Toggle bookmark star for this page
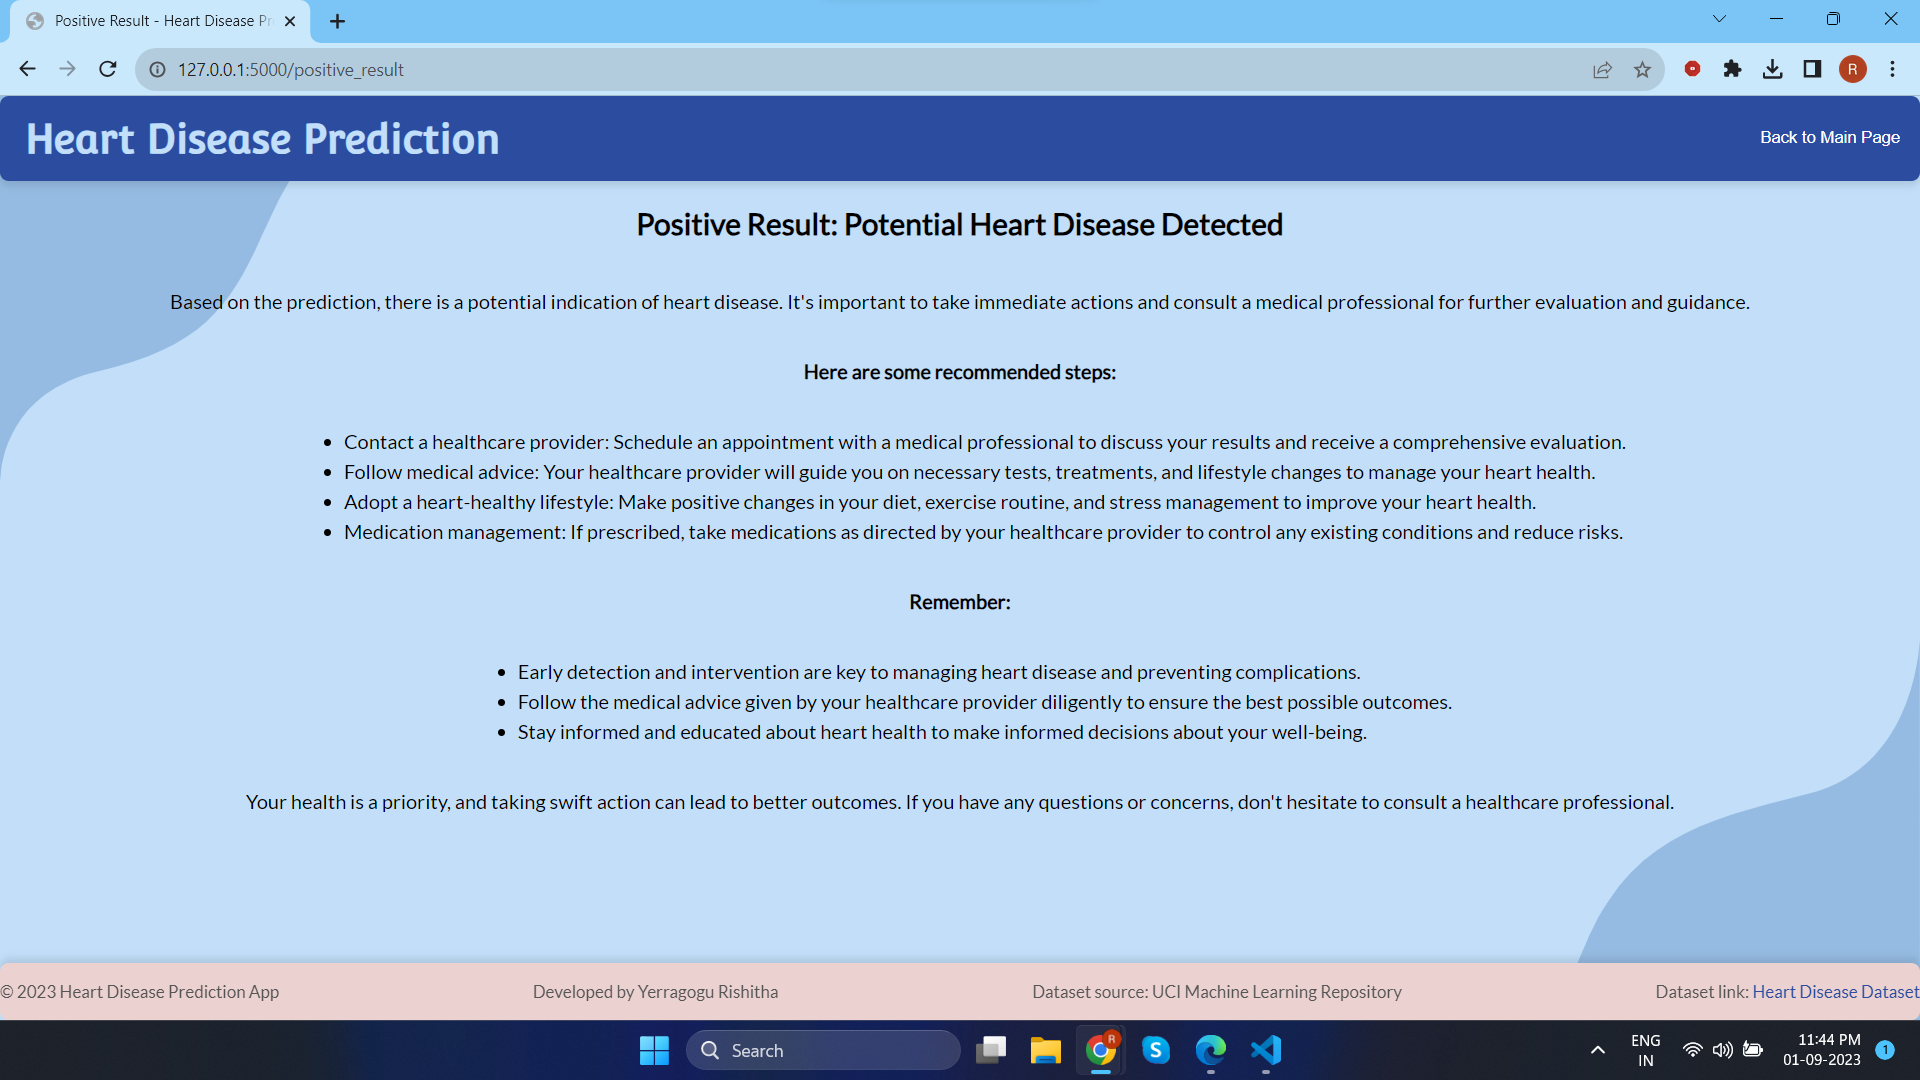The image size is (1920, 1080). click(1643, 69)
